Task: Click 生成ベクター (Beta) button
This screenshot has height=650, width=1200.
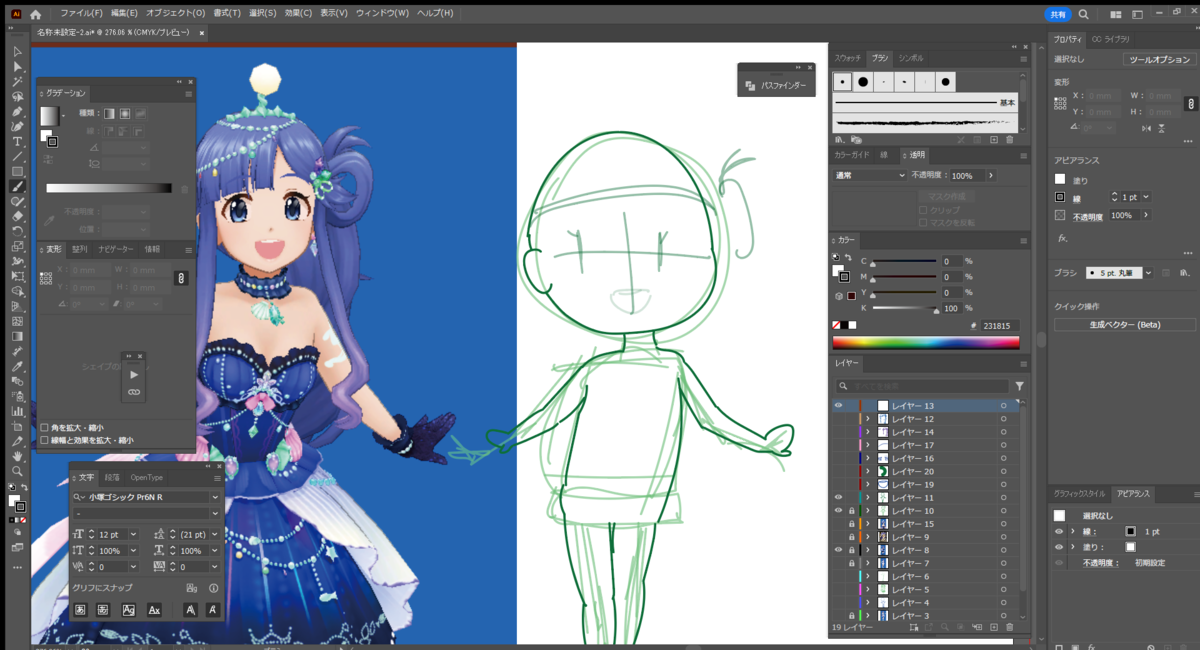Action: [1125, 325]
